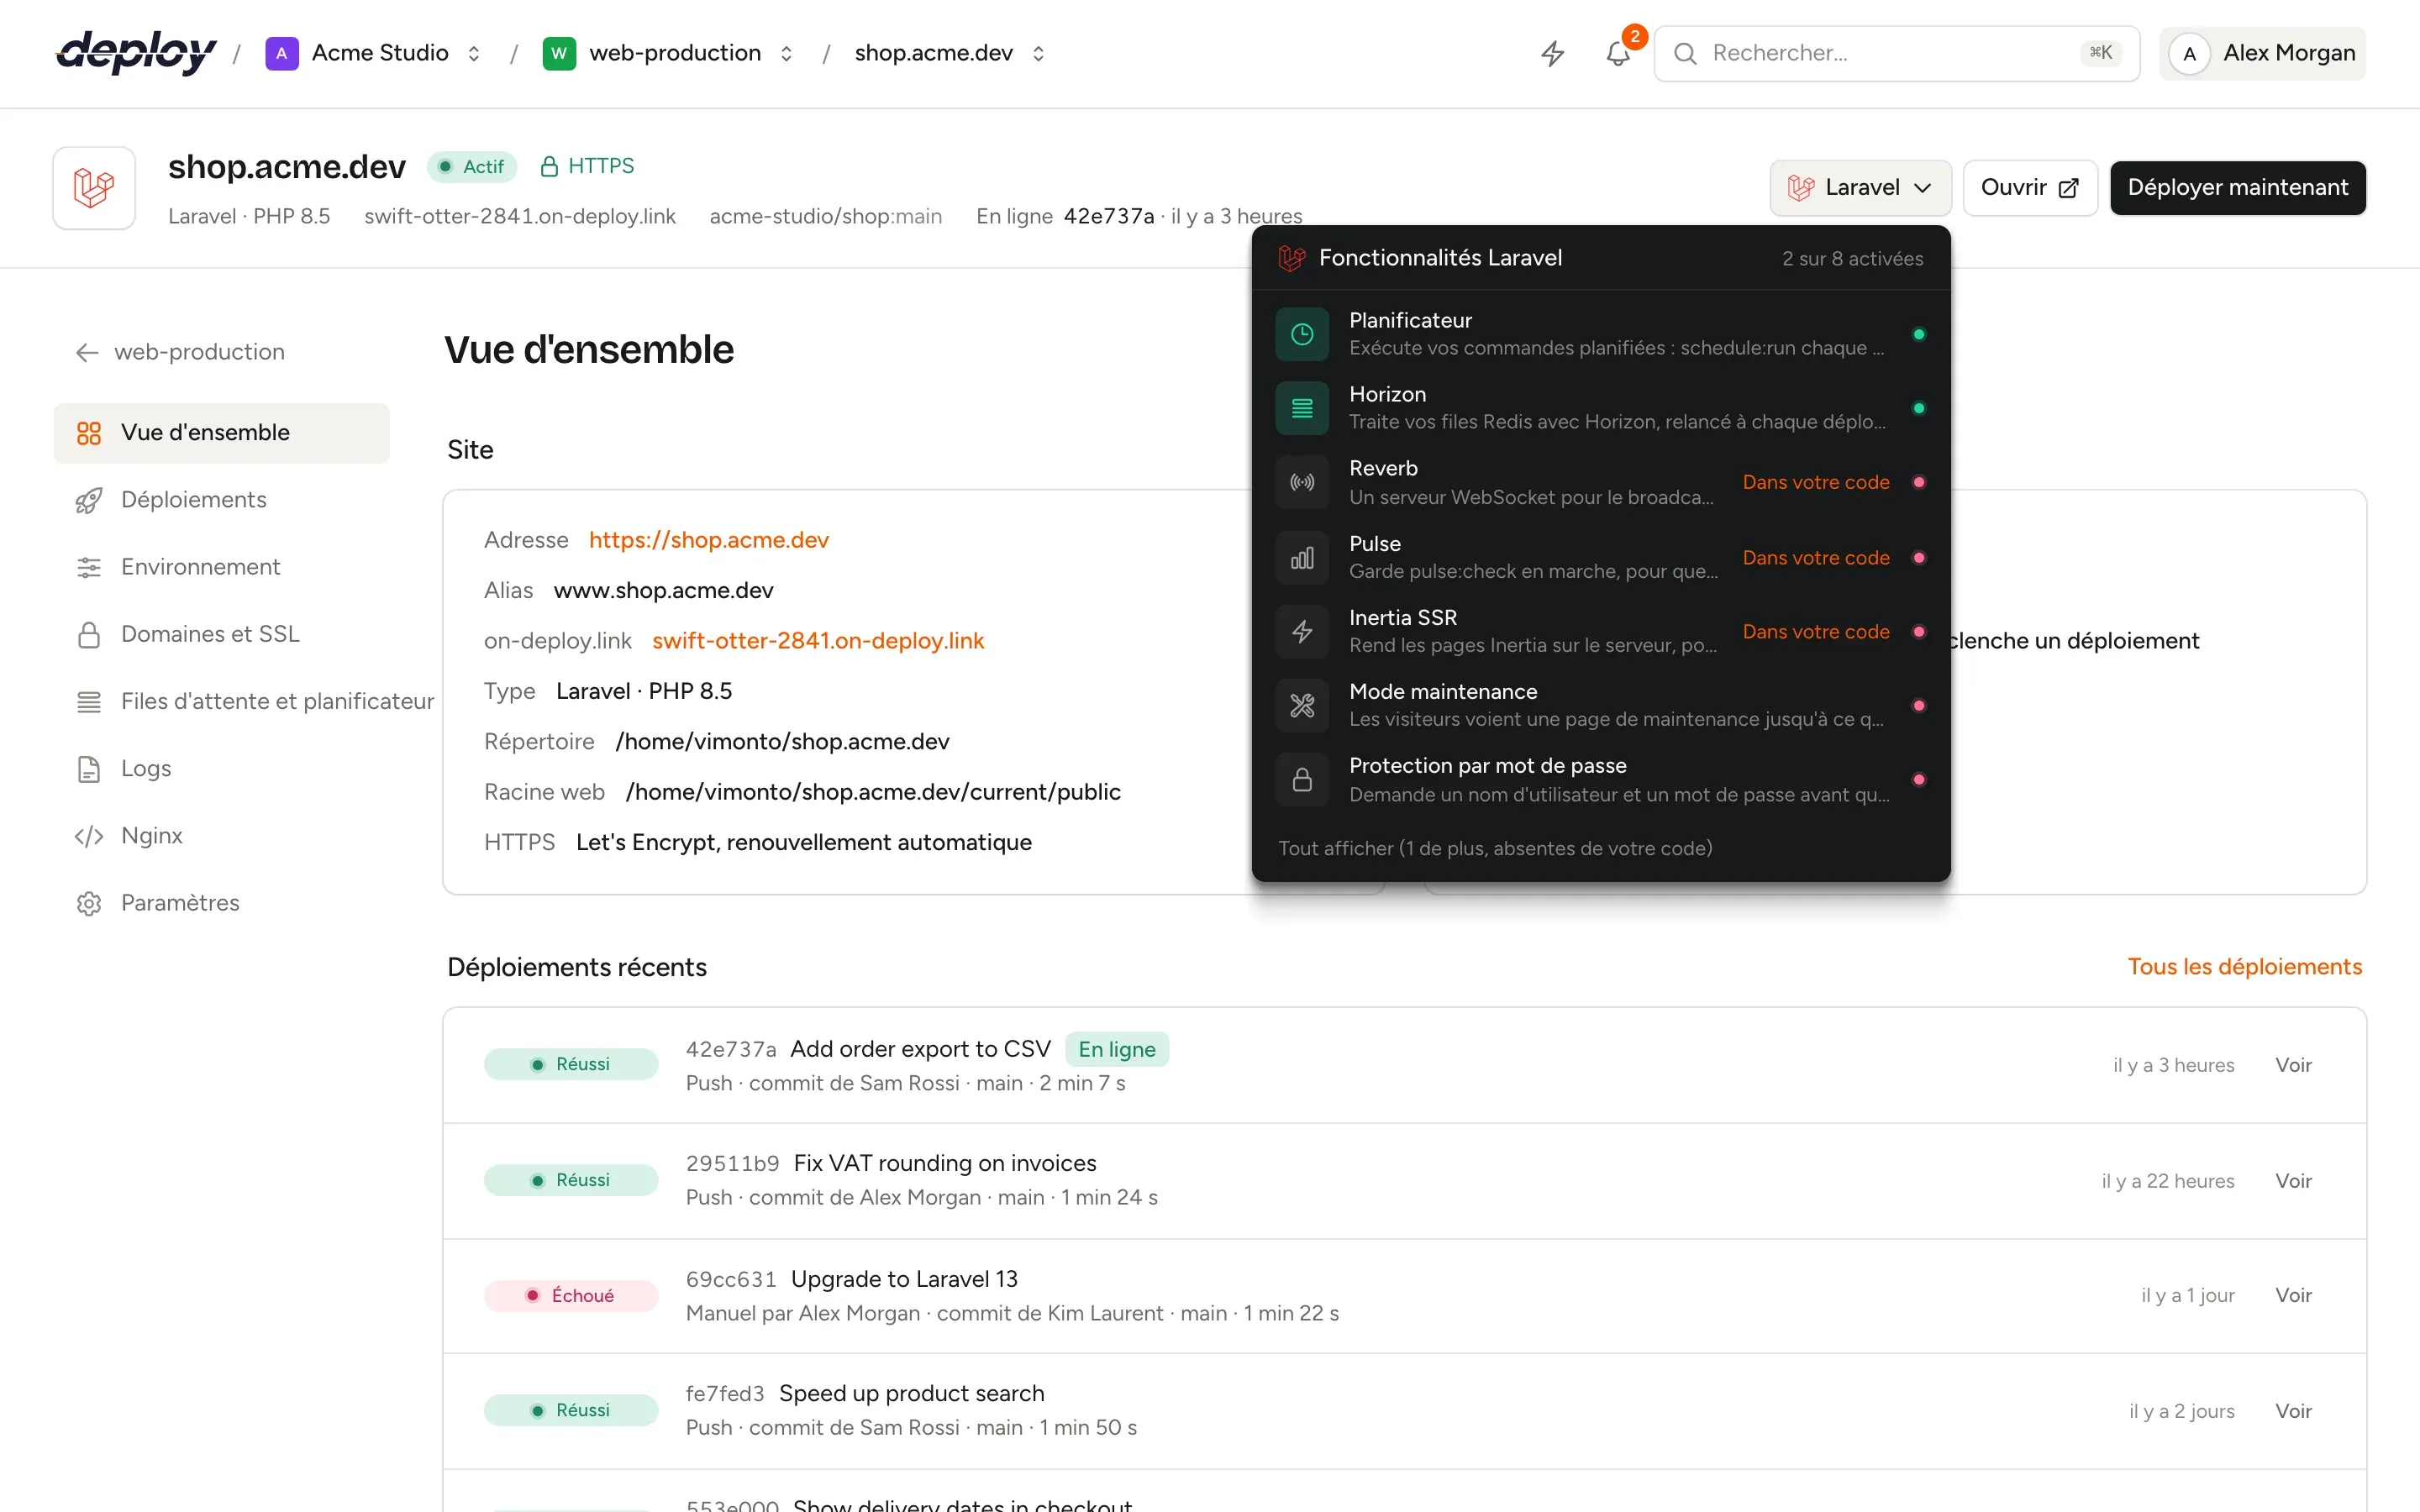
Task: Click the Ouvrir button
Action: tap(2030, 188)
